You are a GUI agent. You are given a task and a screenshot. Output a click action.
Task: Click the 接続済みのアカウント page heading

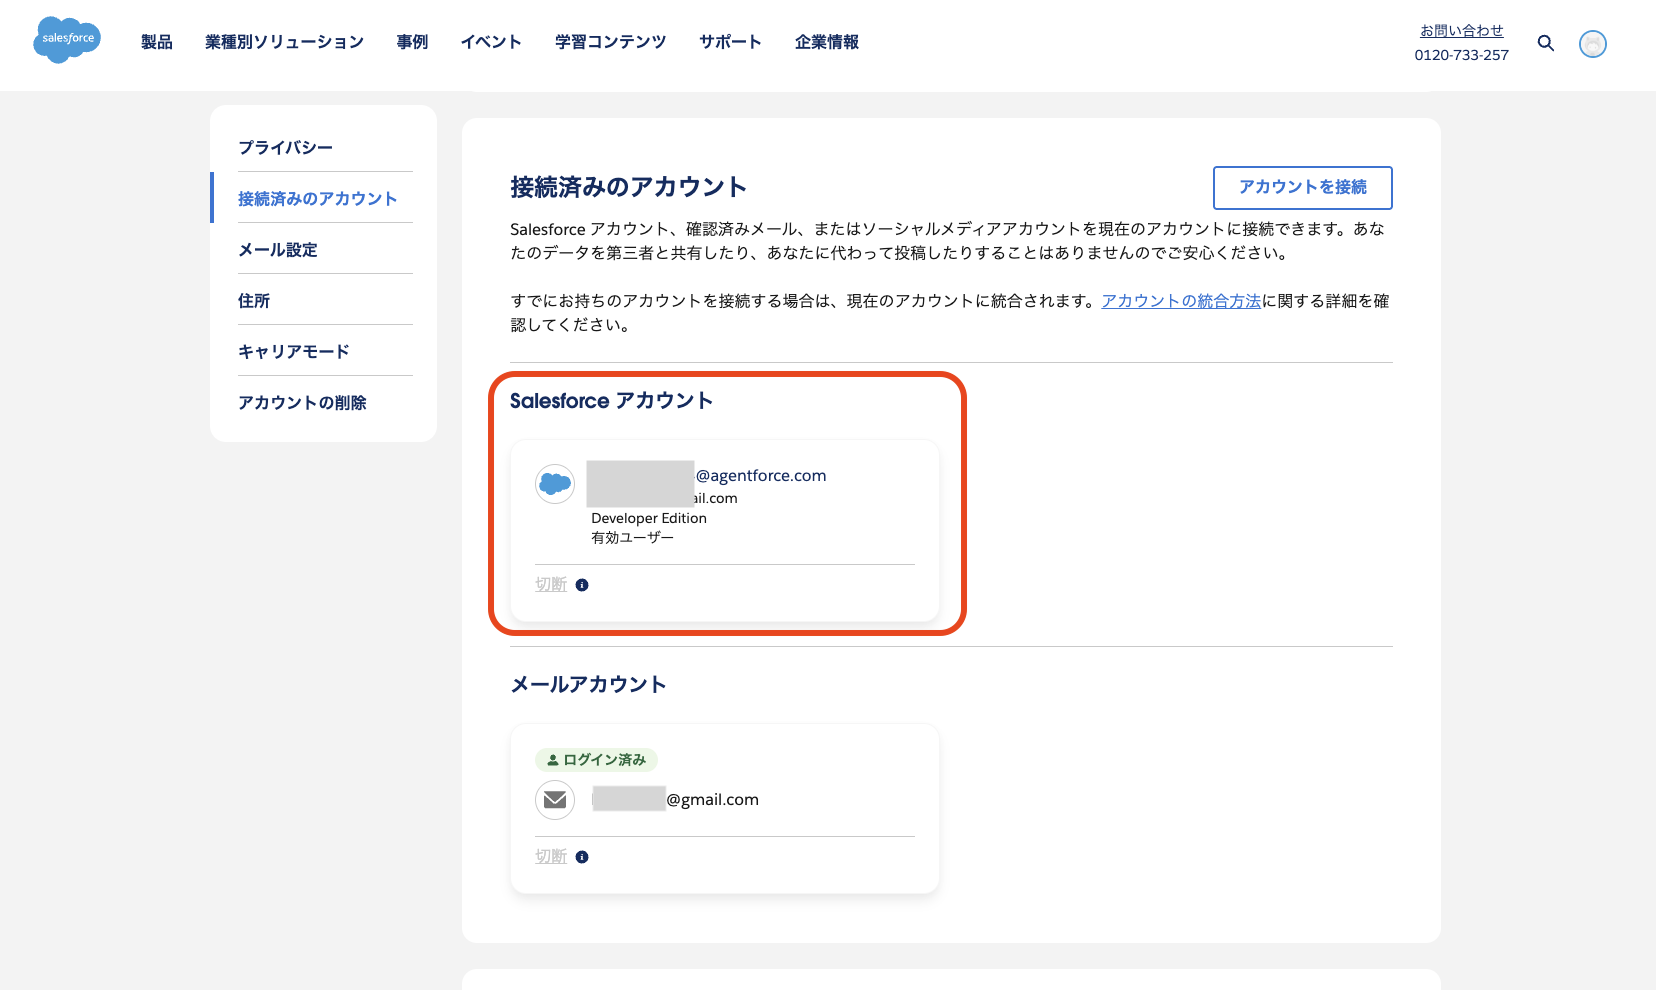tap(628, 187)
